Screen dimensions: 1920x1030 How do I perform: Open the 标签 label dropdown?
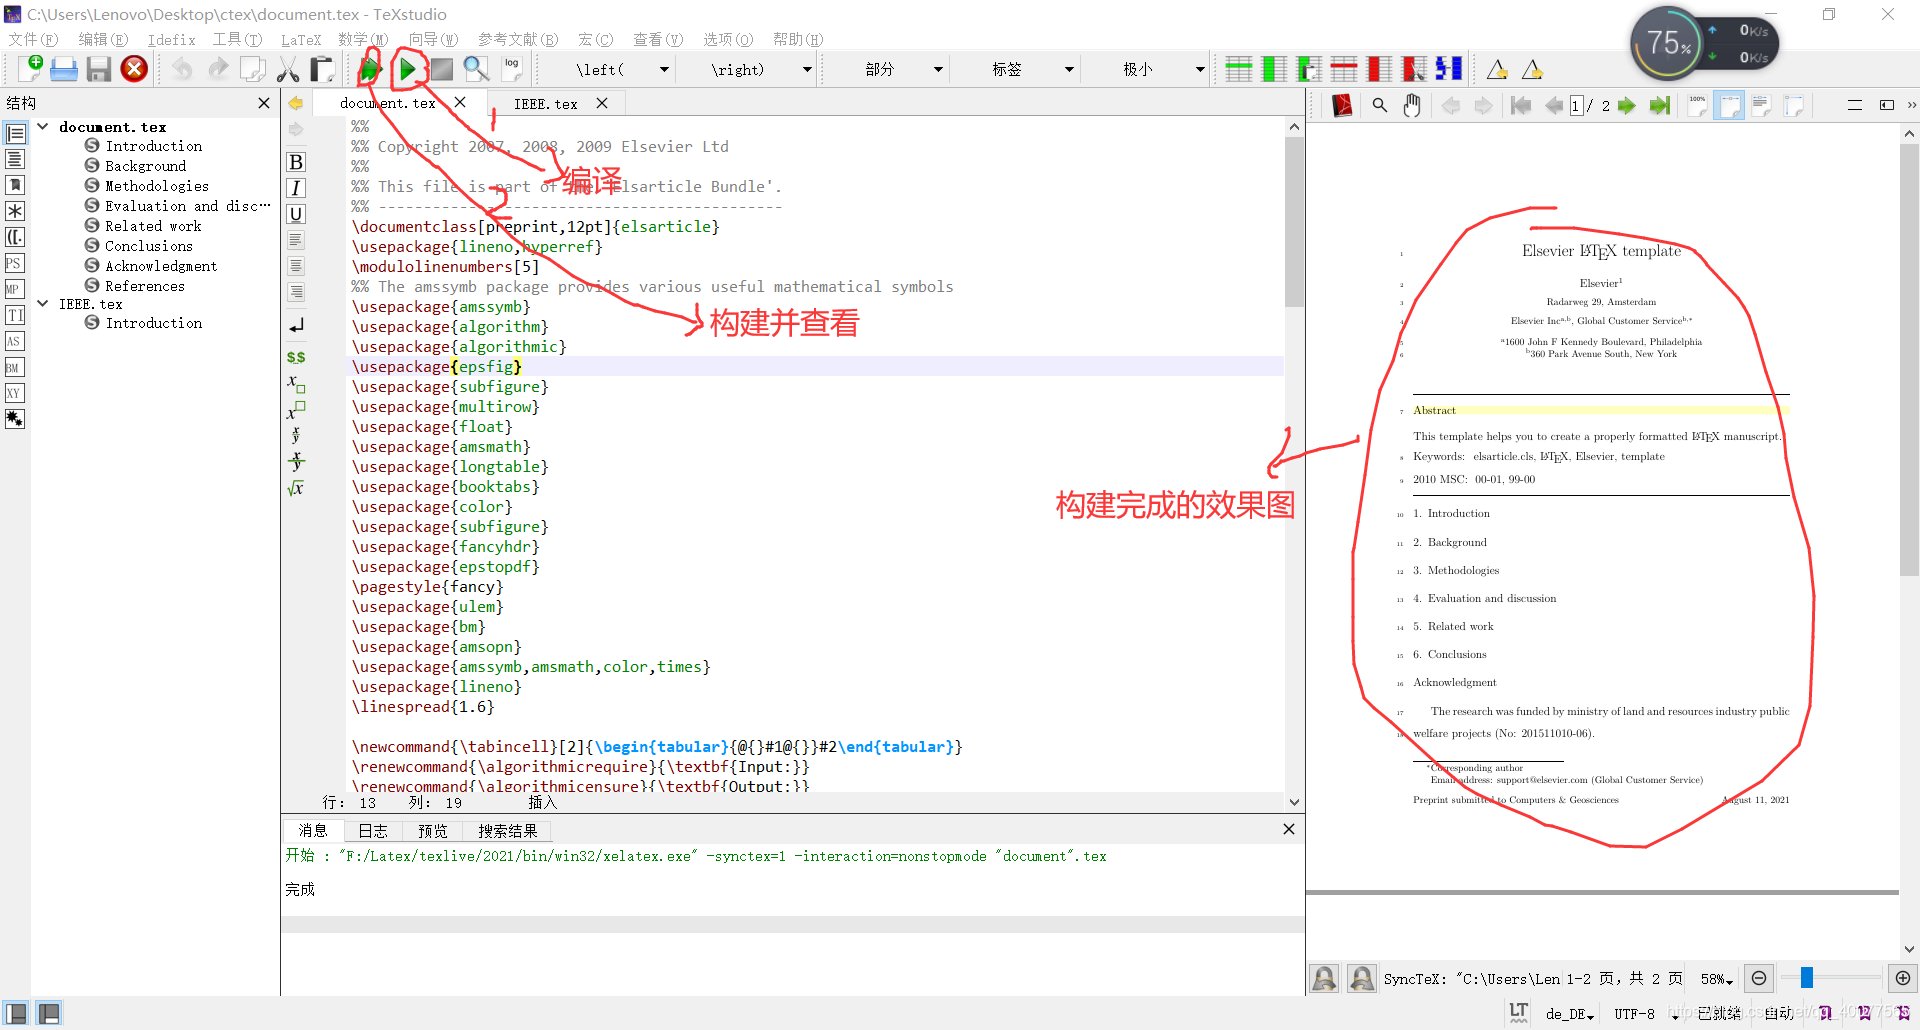point(1069,69)
